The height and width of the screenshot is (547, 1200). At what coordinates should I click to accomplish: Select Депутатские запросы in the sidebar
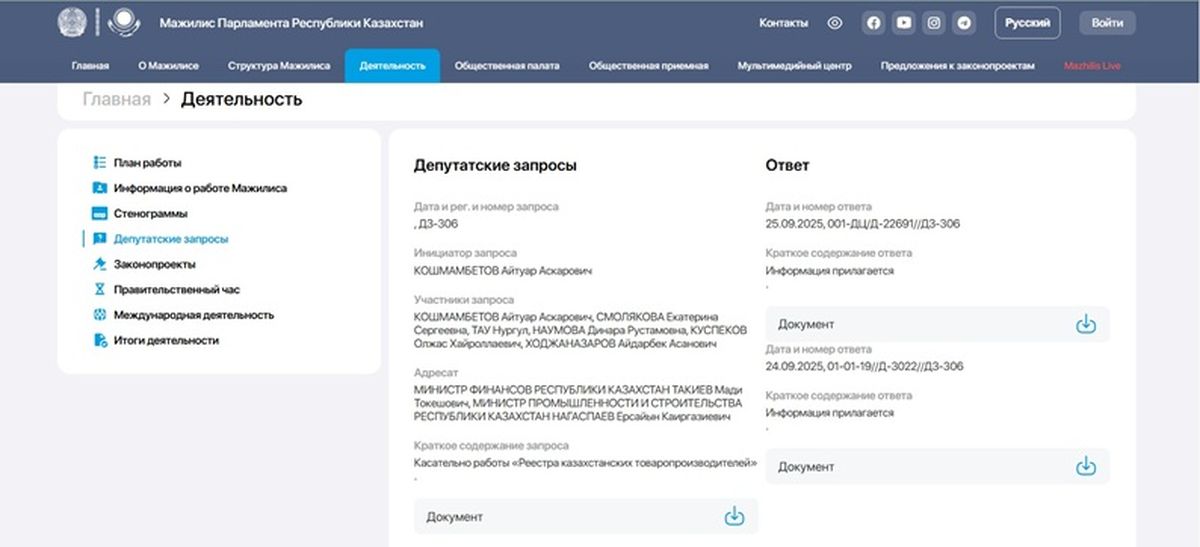(x=171, y=239)
